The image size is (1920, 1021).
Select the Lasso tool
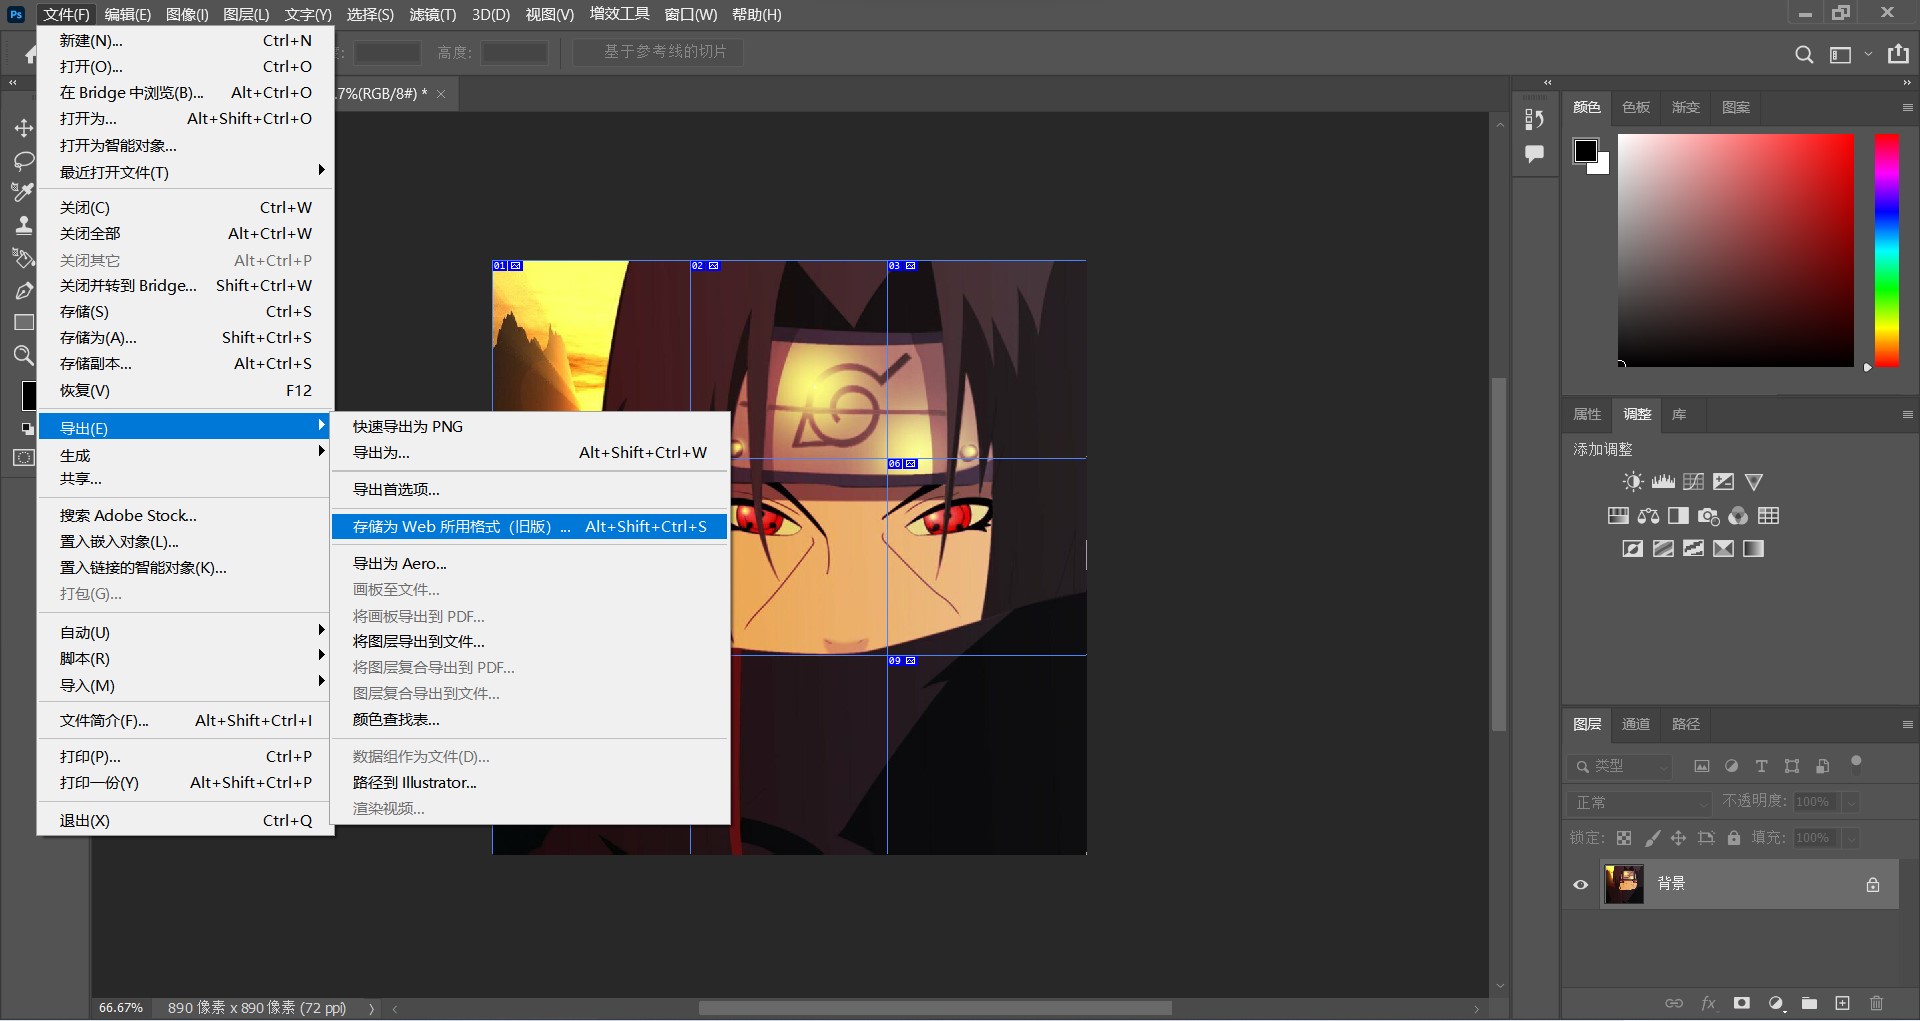point(24,161)
